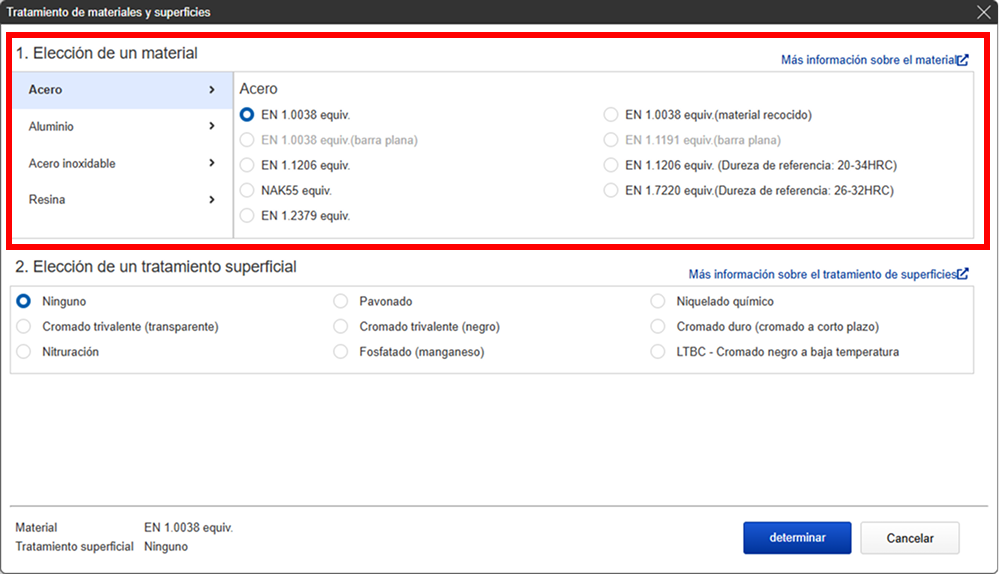The width and height of the screenshot is (1000, 576).
Task: Select EN 1.7220 equiv. 26-32HRC option
Action: point(611,190)
